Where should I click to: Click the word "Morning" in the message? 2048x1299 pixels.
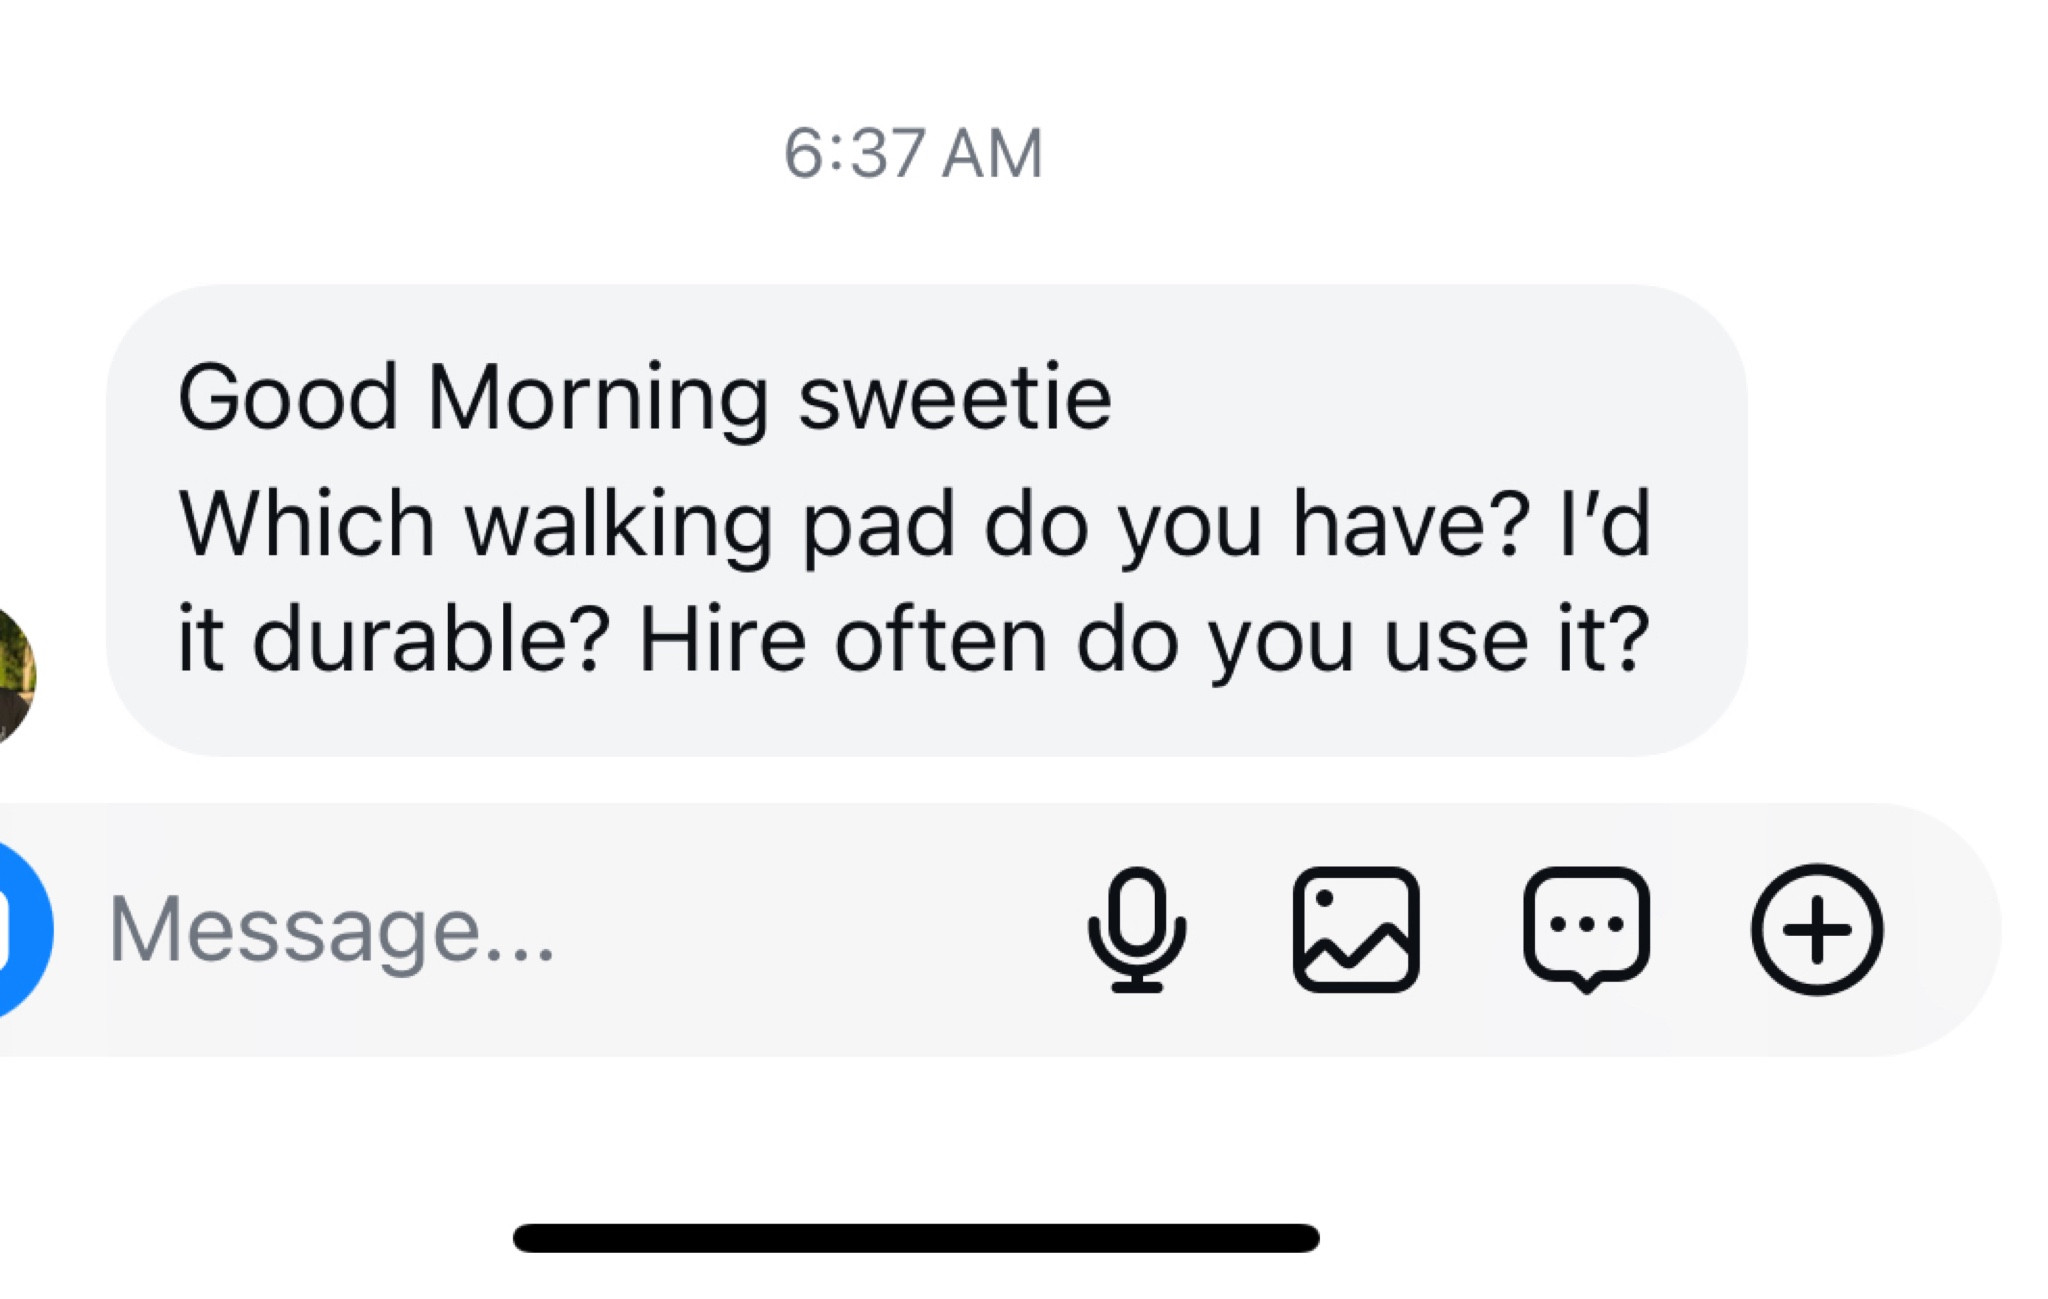click(598, 398)
